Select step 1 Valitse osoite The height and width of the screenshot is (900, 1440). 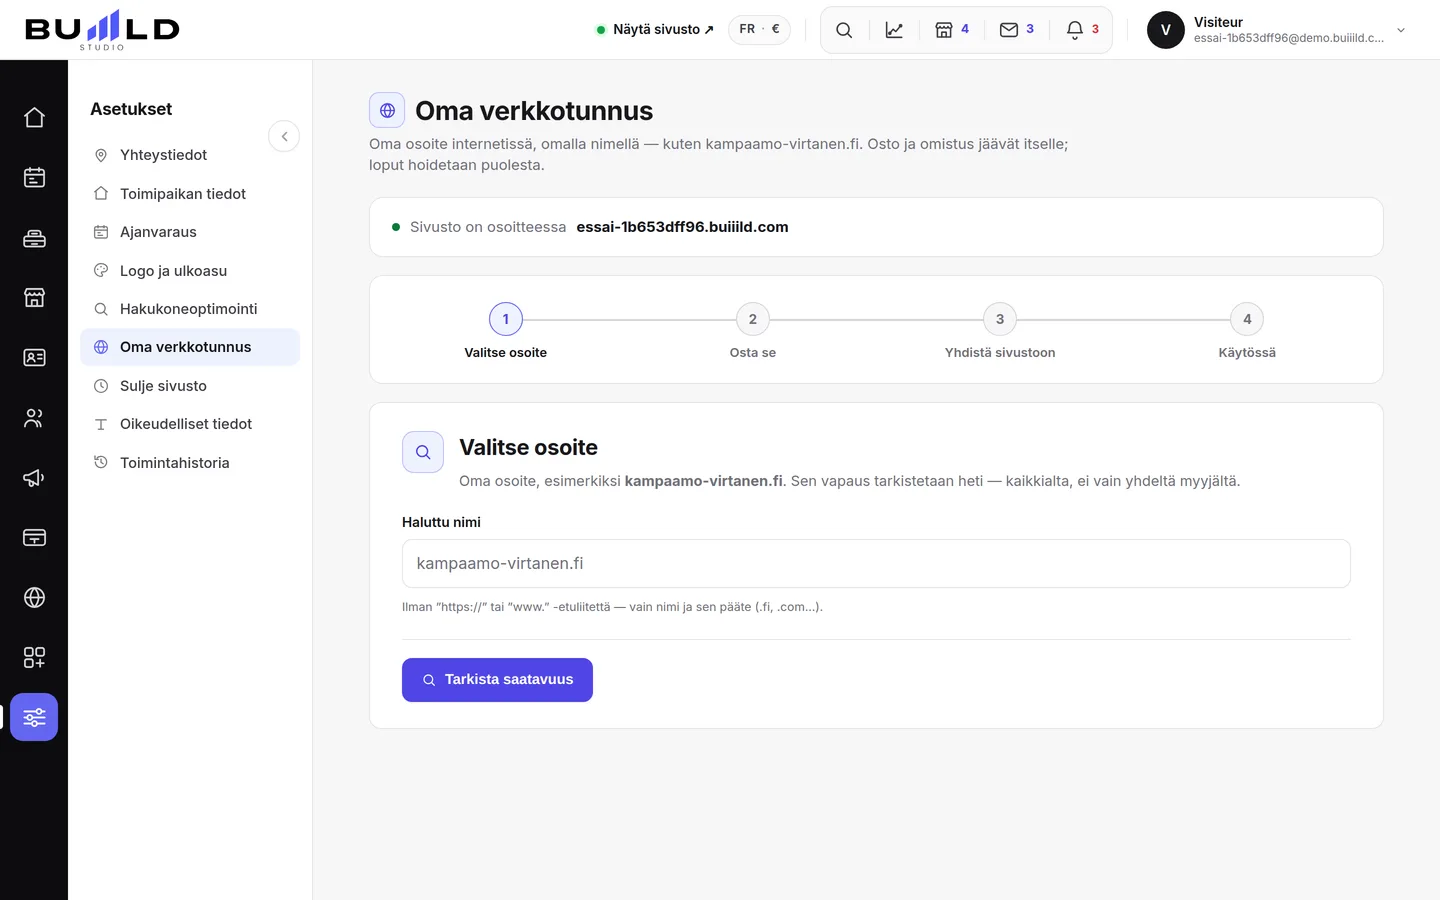pos(506,331)
